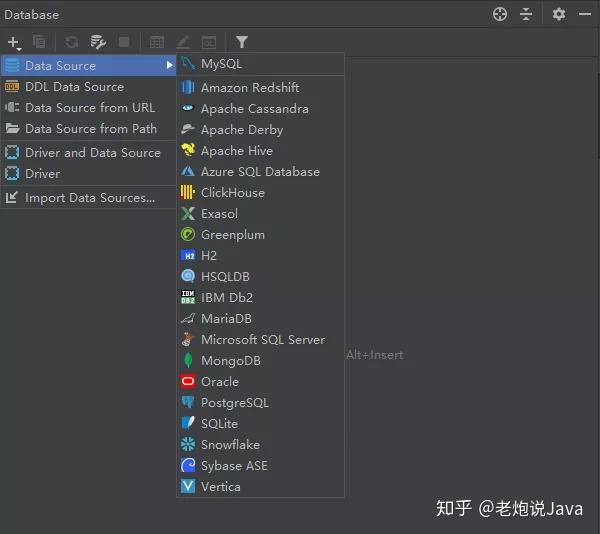Select Amazon Redshift data source
Image resolution: width=600 pixels, height=534 pixels.
(260, 88)
